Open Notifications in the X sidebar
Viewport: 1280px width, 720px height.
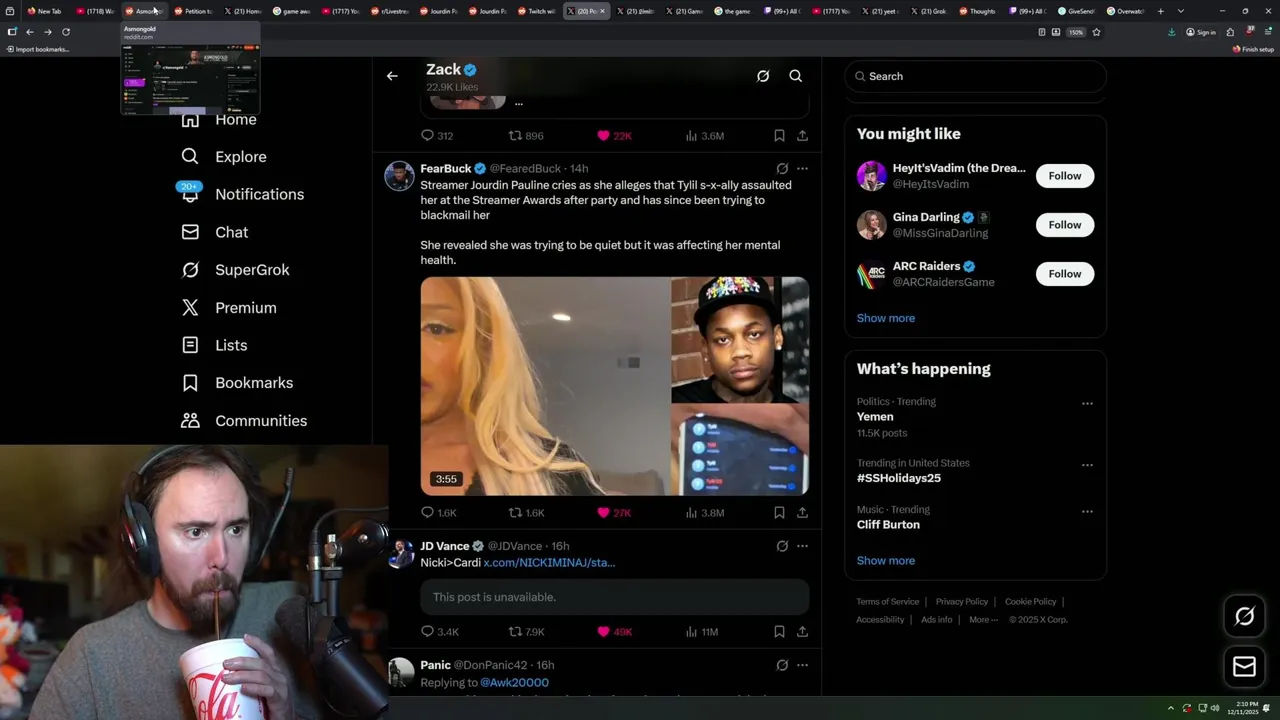(x=242, y=194)
